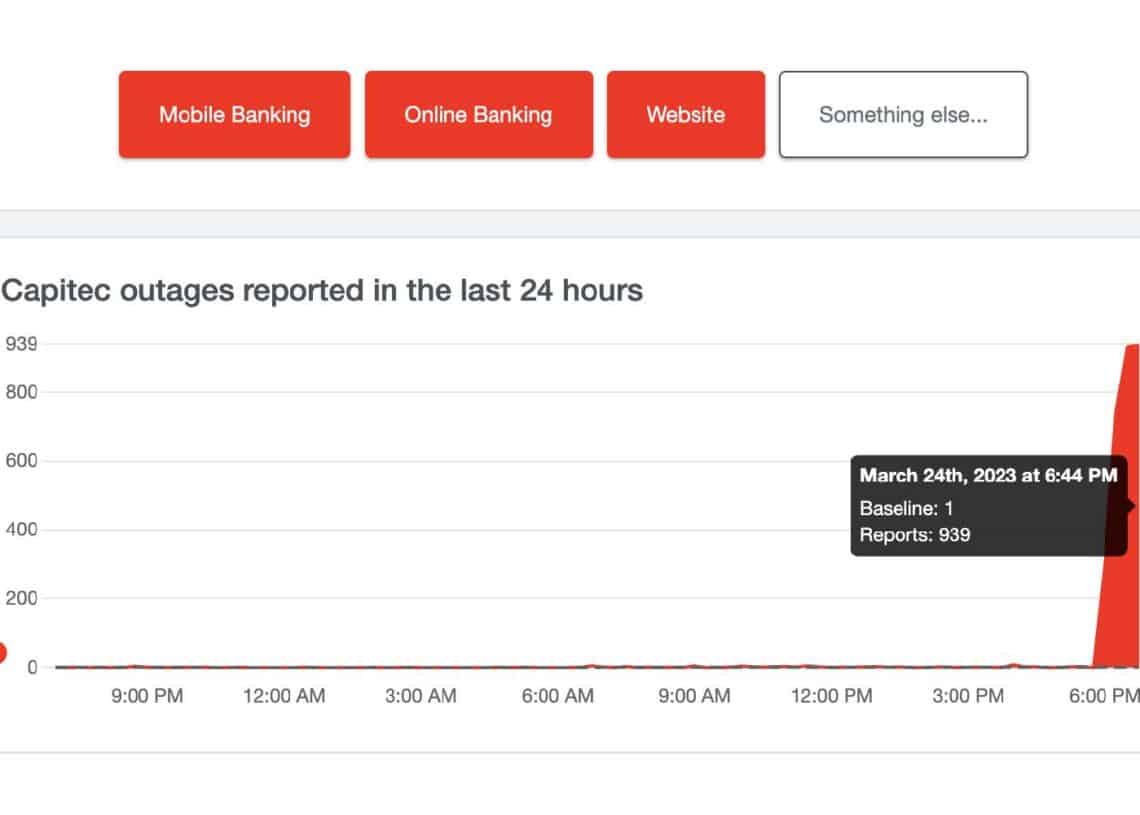Select the Online Banking problem button
1140x815 pixels.
[x=478, y=115]
